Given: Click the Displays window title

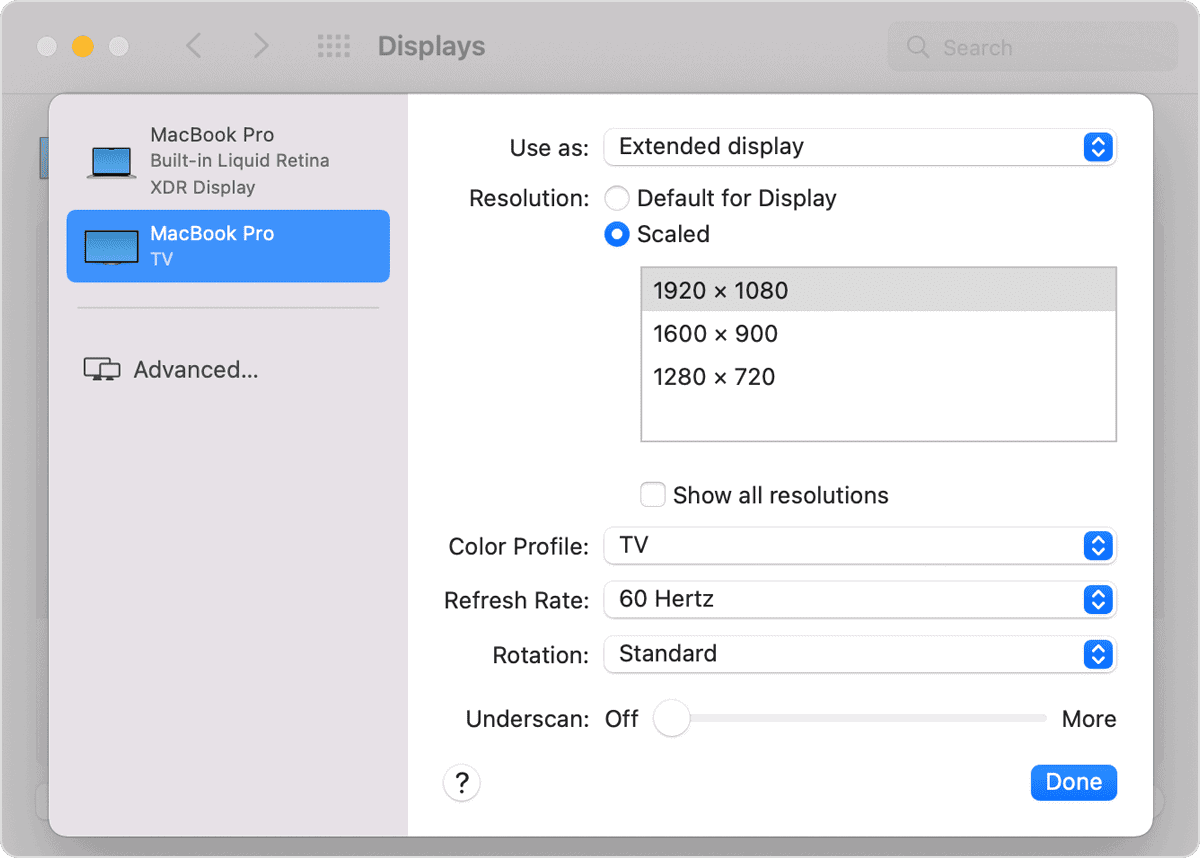Looking at the screenshot, I should click(430, 46).
